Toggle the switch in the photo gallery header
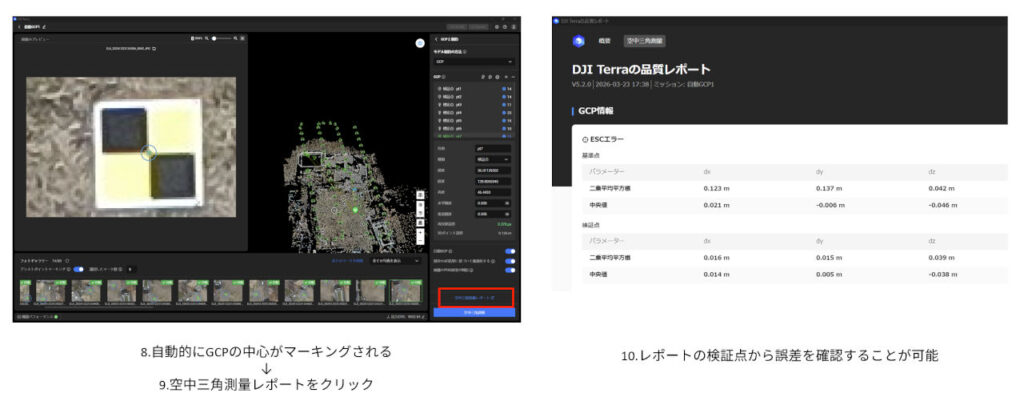Screen dimensions: 1024x397 pyautogui.click(x=78, y=269)
